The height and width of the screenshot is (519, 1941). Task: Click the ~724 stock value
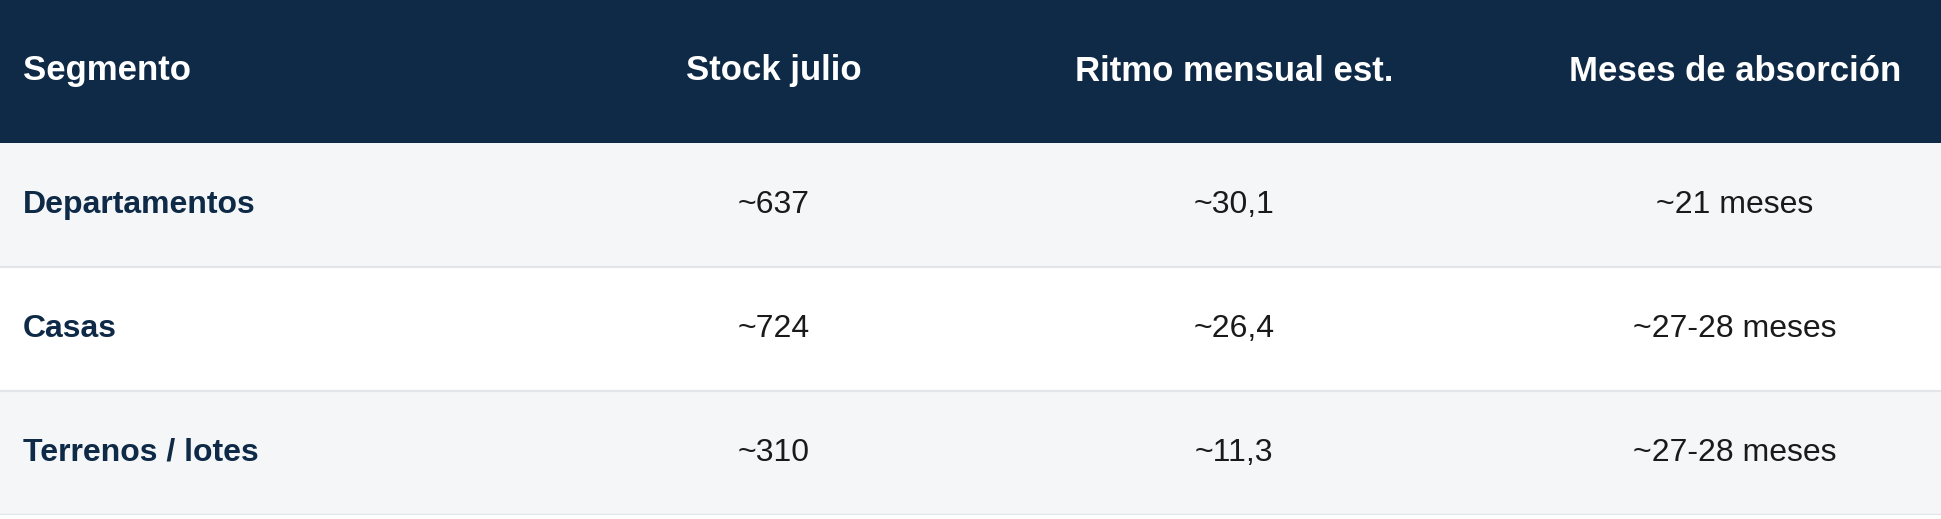773,326
